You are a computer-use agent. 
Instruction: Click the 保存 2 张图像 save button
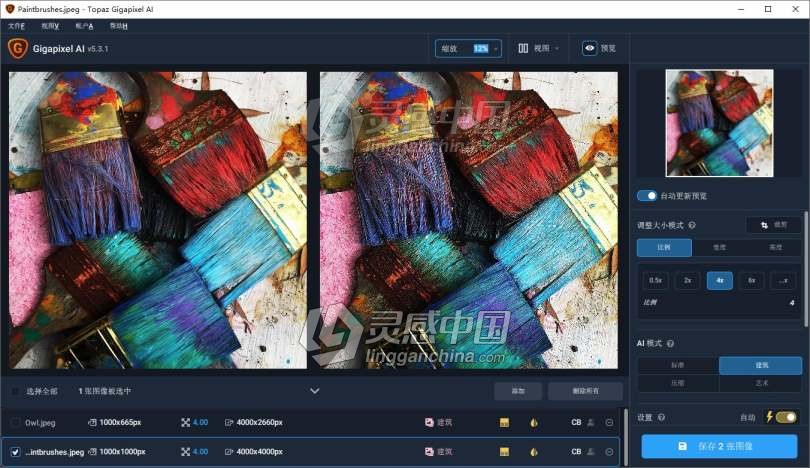tap(719, 446)
